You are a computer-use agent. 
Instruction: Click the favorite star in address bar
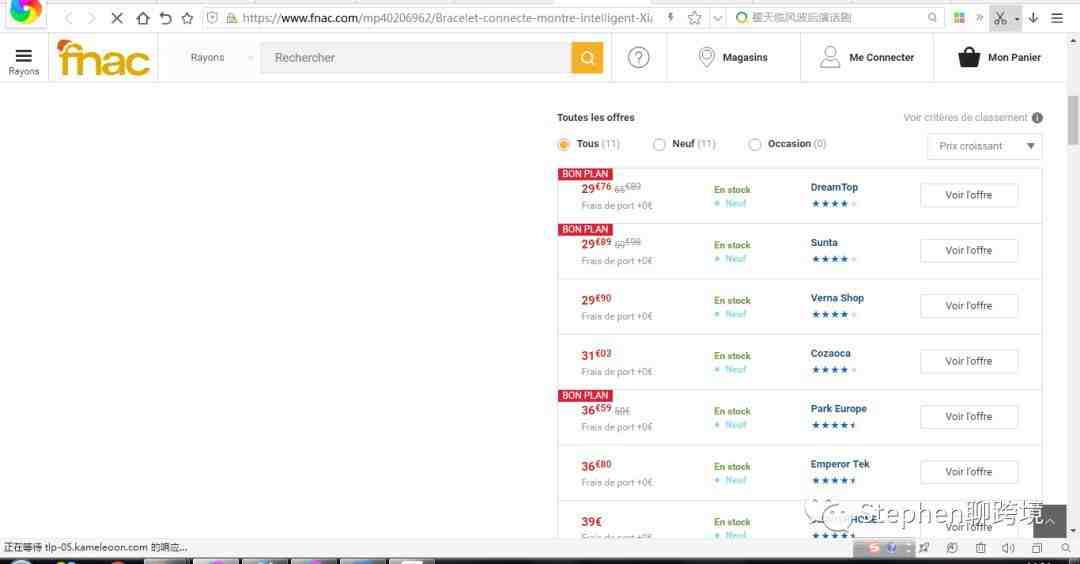694,18
